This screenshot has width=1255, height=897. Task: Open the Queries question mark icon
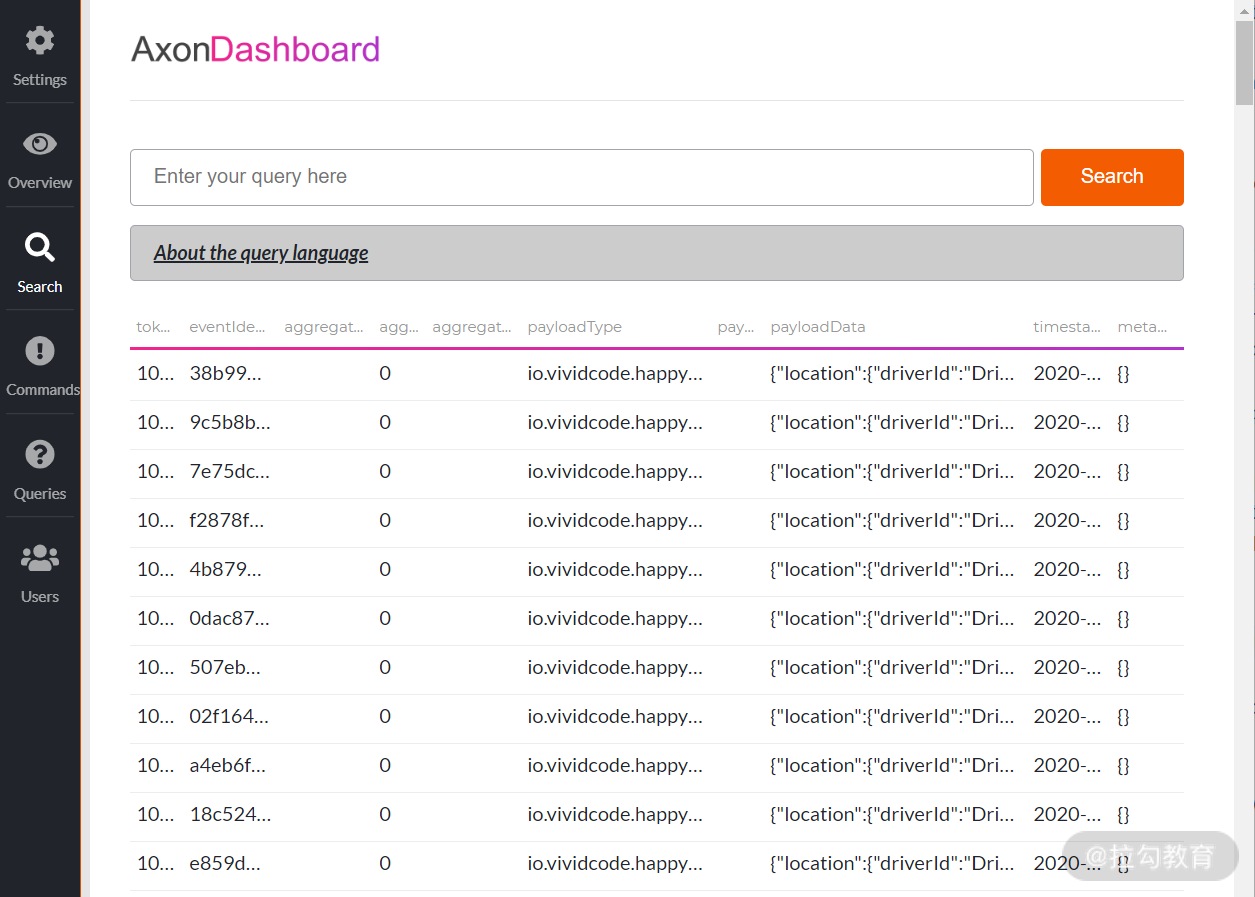(x=40, y=454)
